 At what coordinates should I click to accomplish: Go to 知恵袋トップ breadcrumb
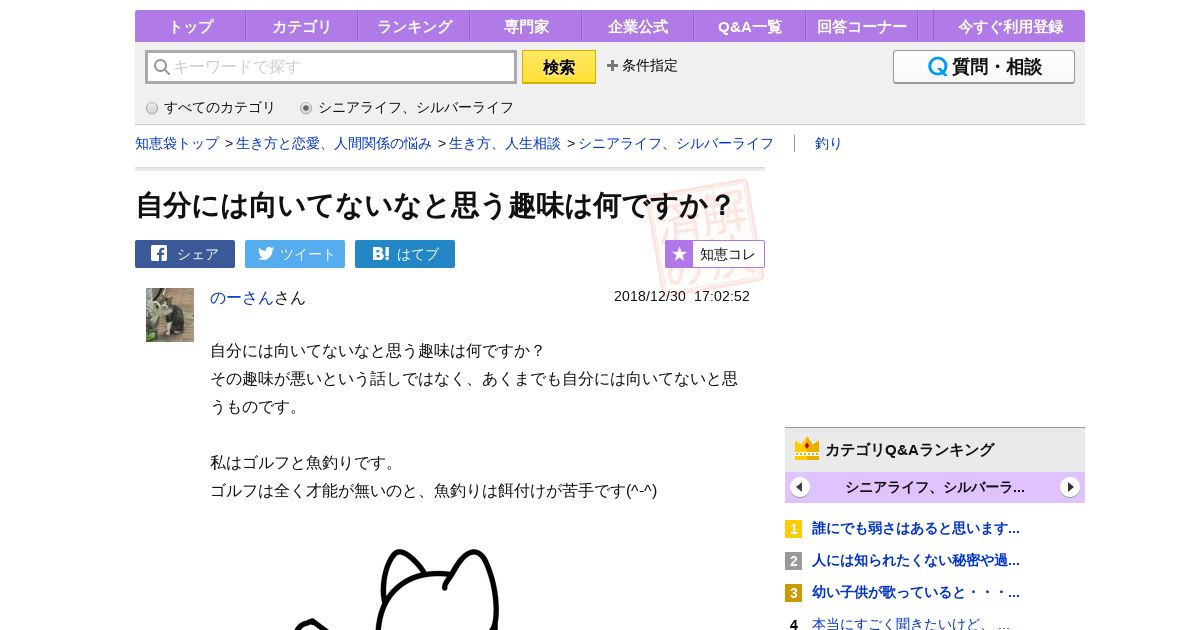click(177, 143)
